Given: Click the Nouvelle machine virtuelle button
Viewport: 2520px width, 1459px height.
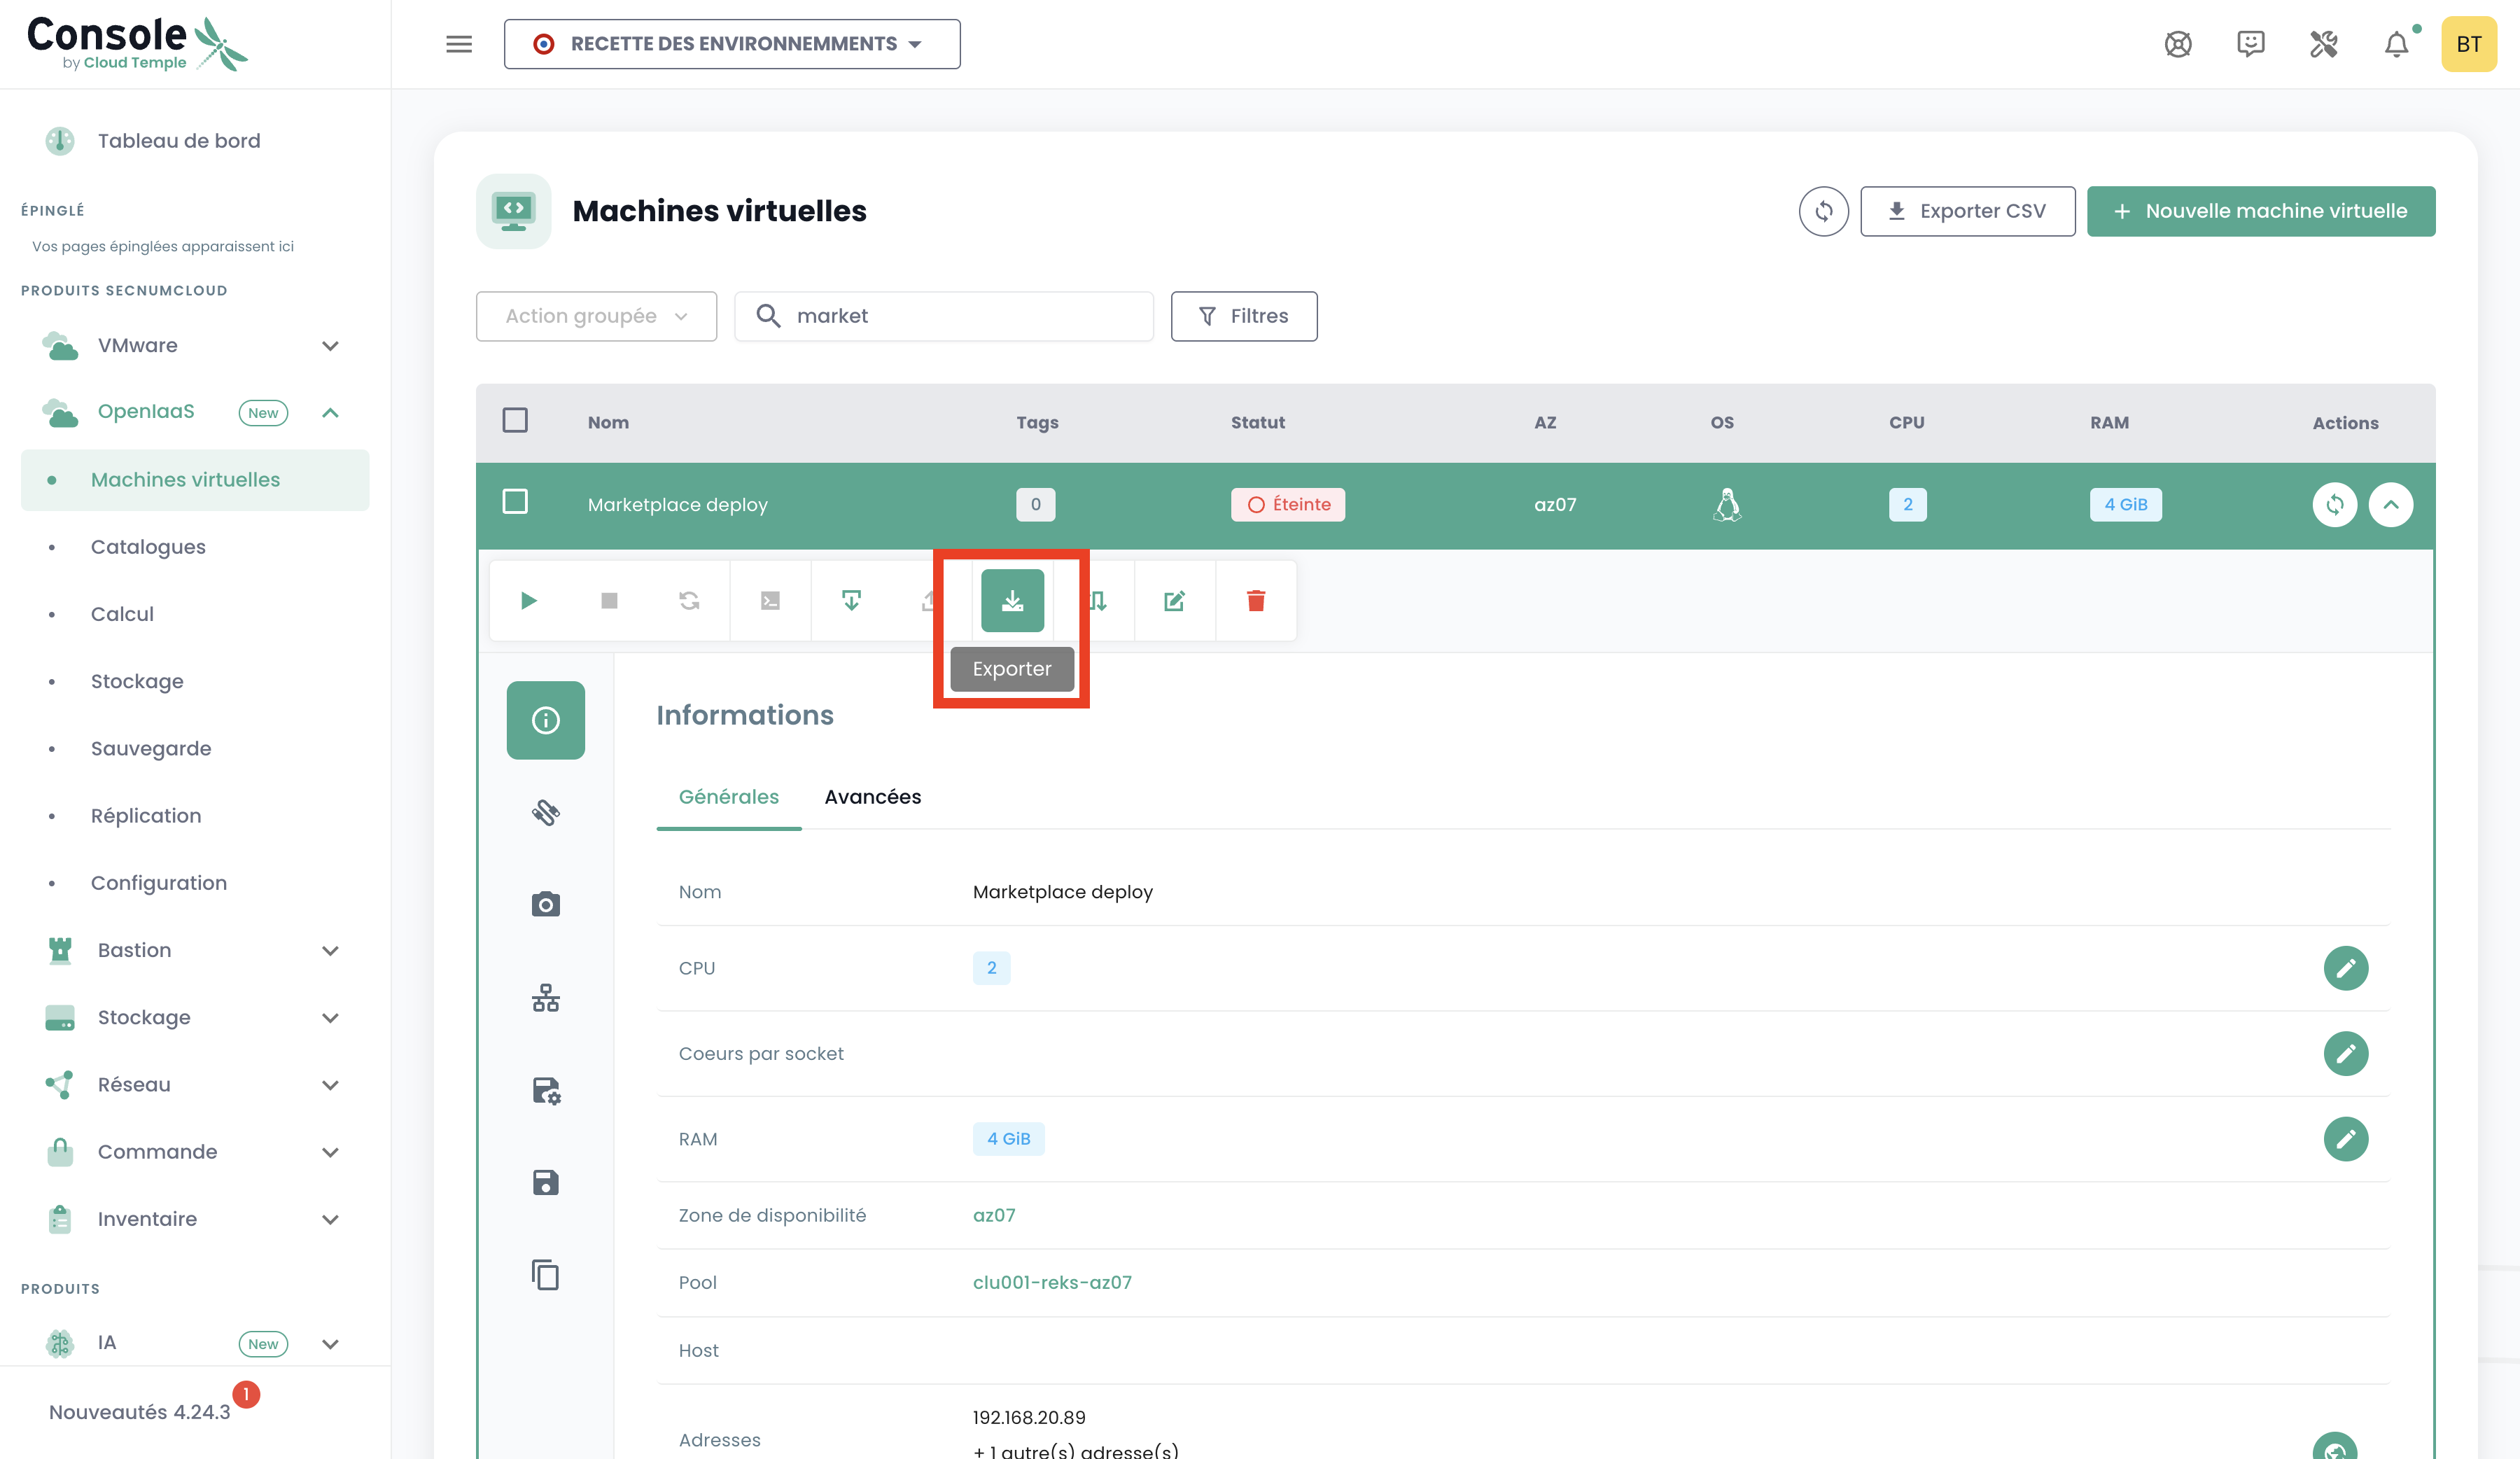Looking at the screenshot, I should point(2260,211).
